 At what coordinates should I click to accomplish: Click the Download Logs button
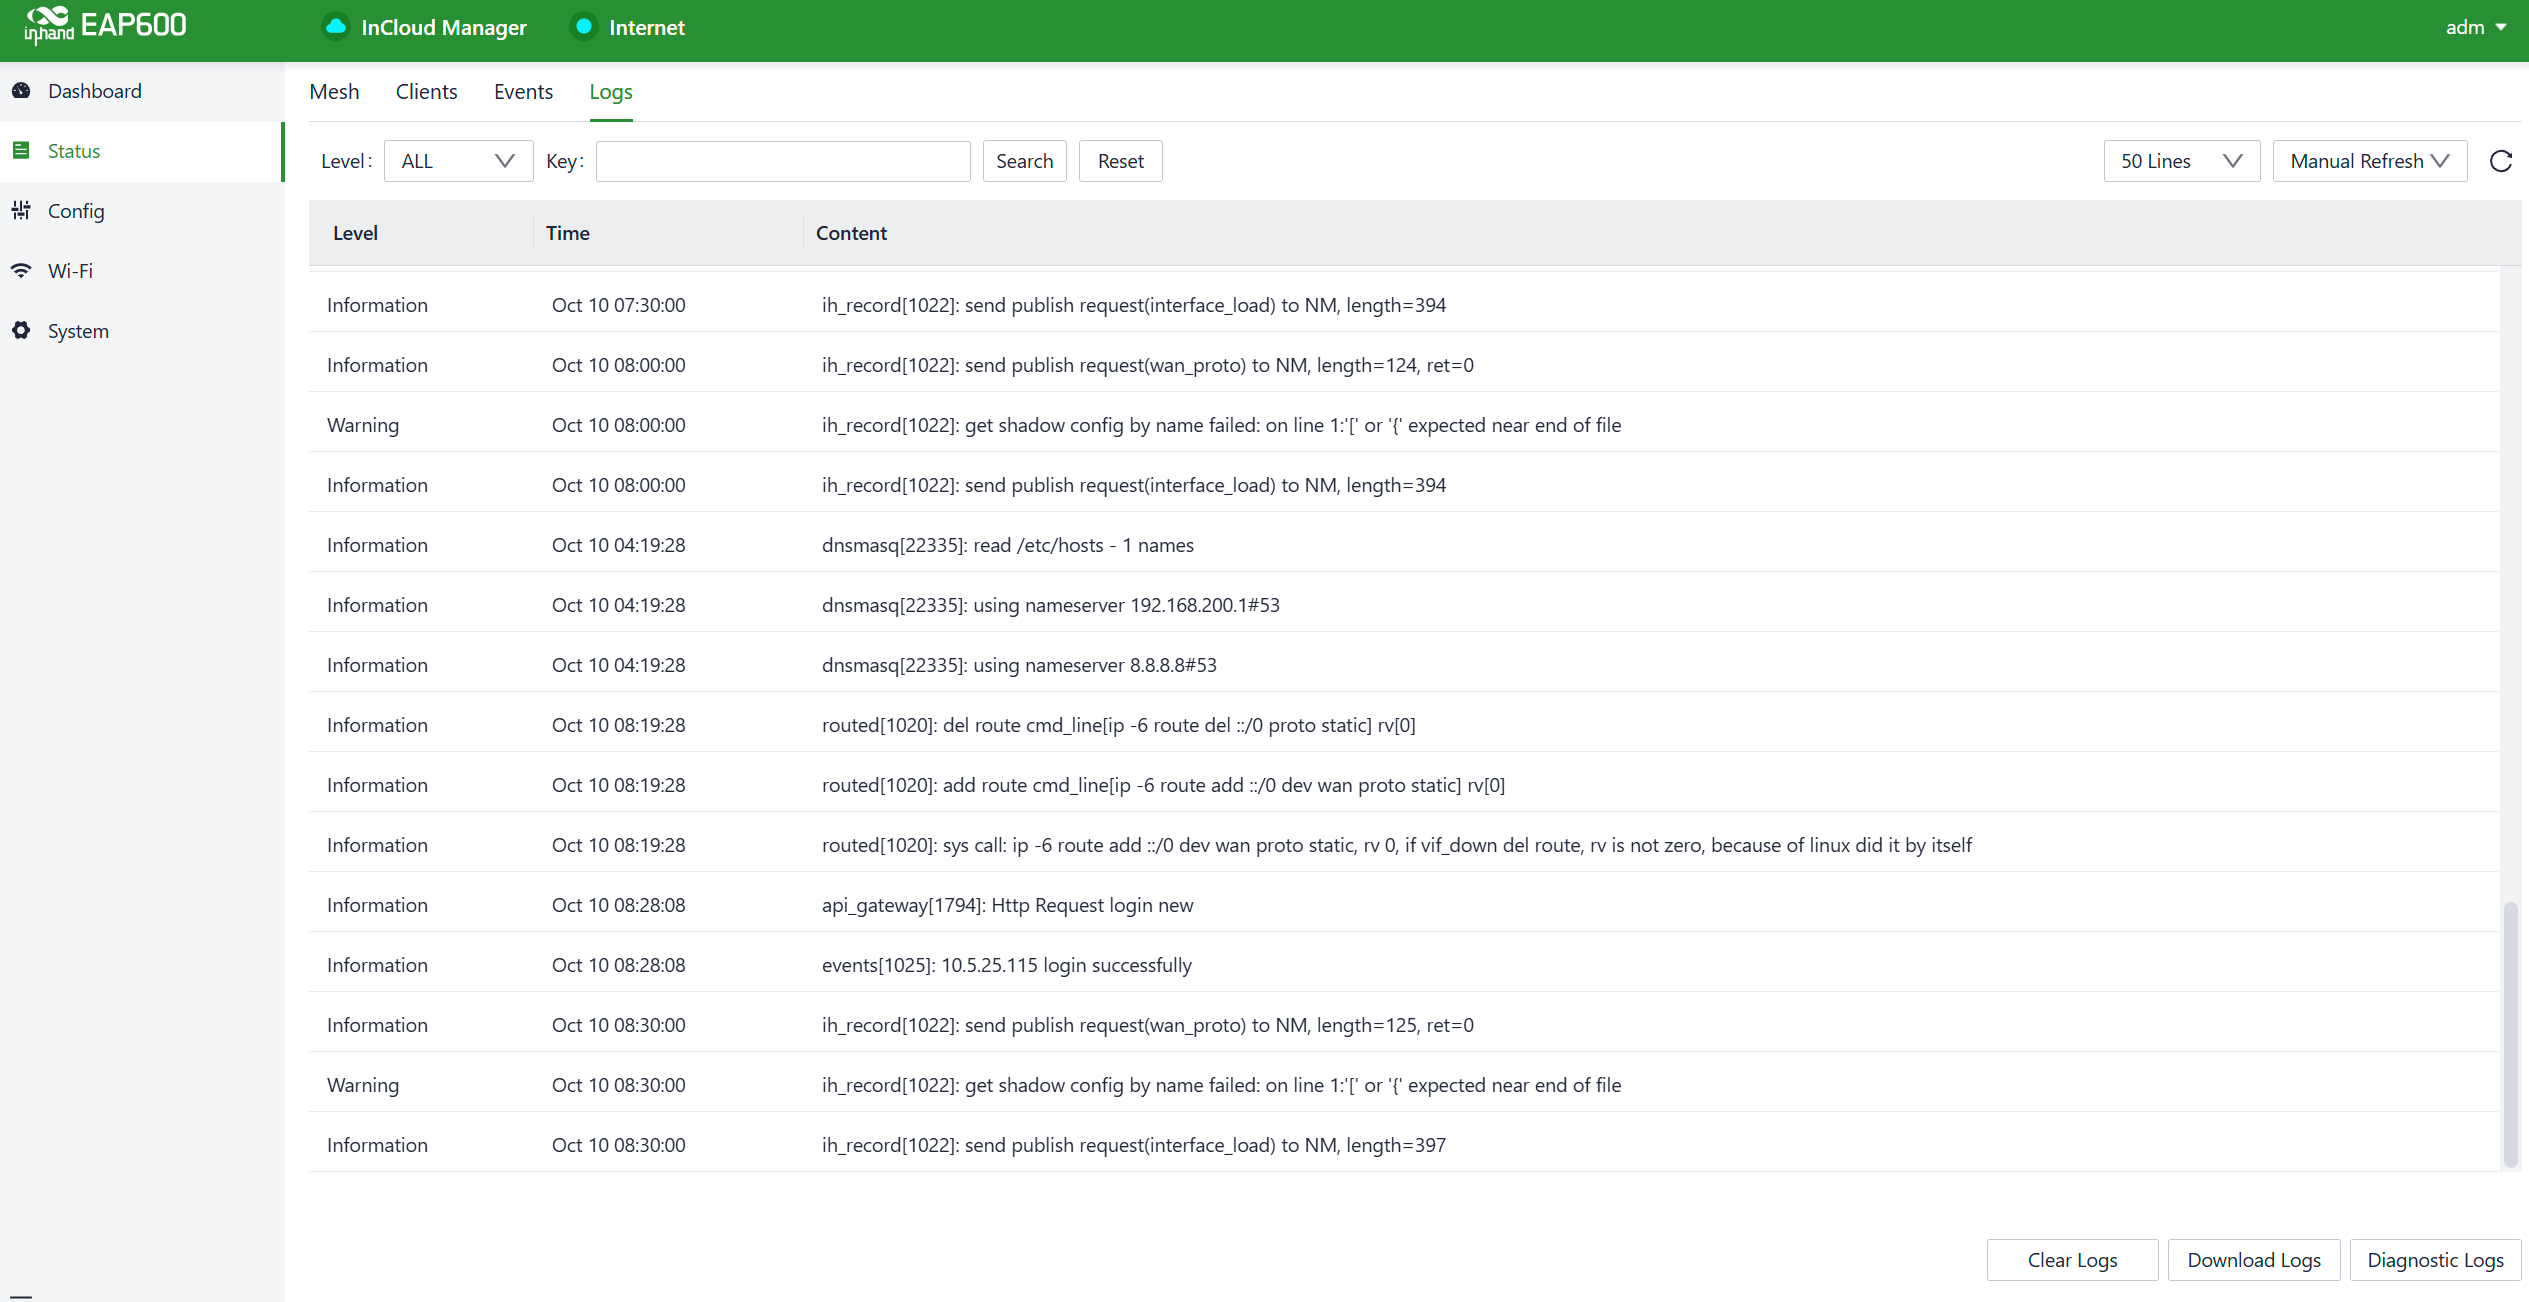2253,1260
